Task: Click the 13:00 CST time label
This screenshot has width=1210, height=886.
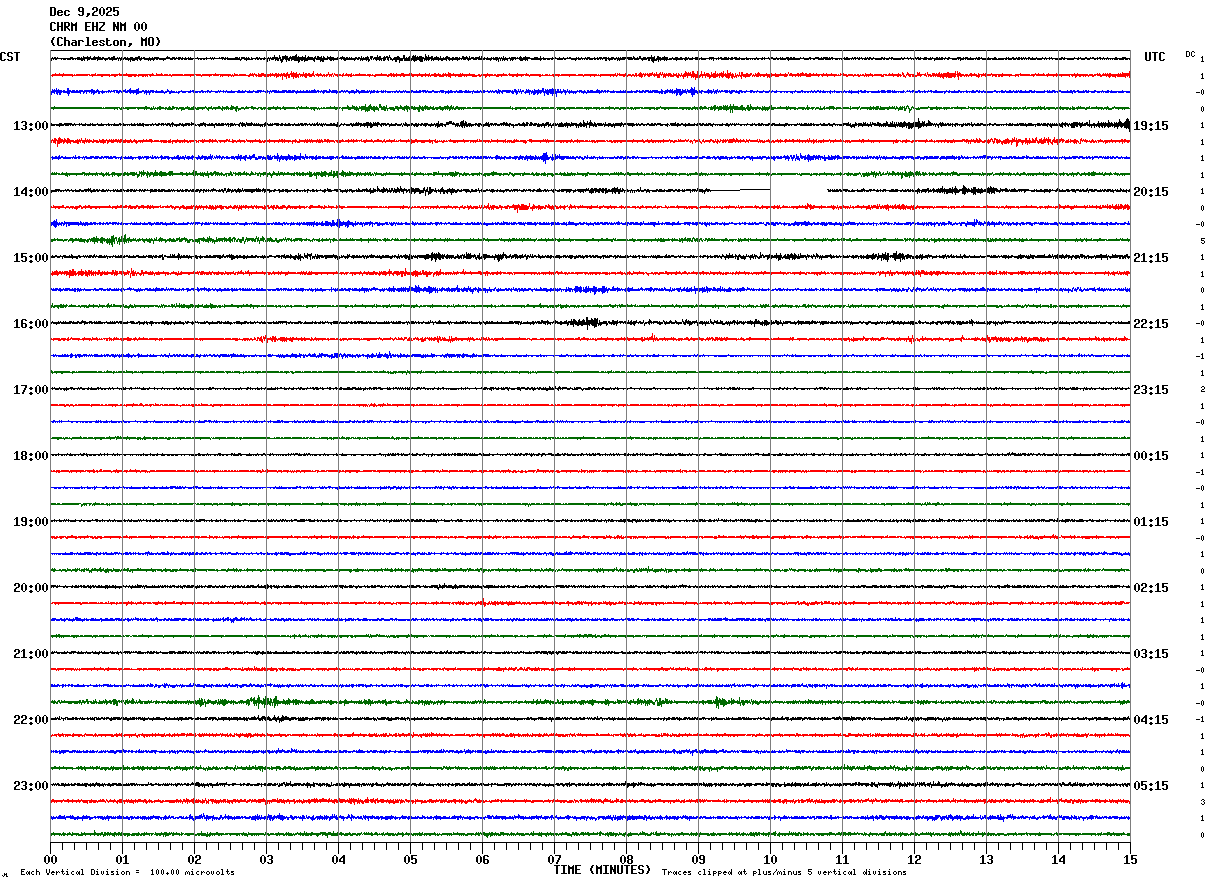Action: (30, 126)
